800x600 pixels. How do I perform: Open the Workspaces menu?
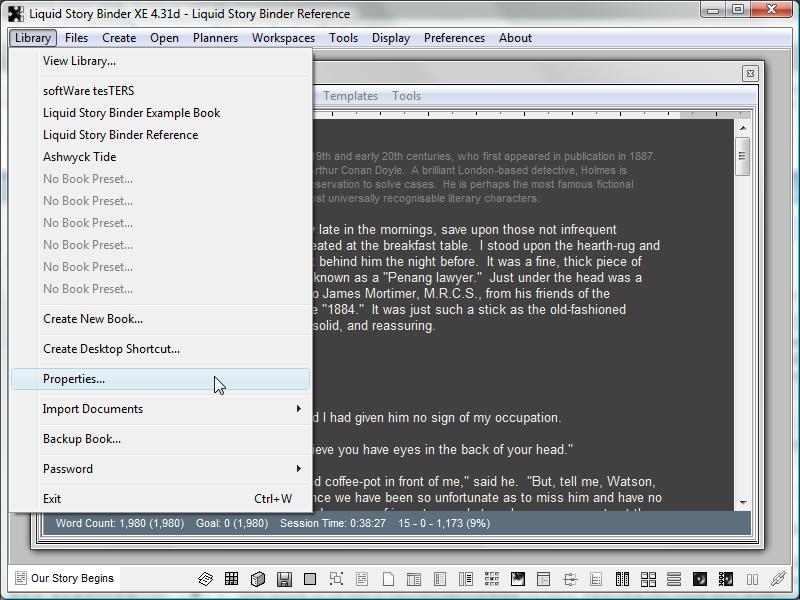(283, 38)
